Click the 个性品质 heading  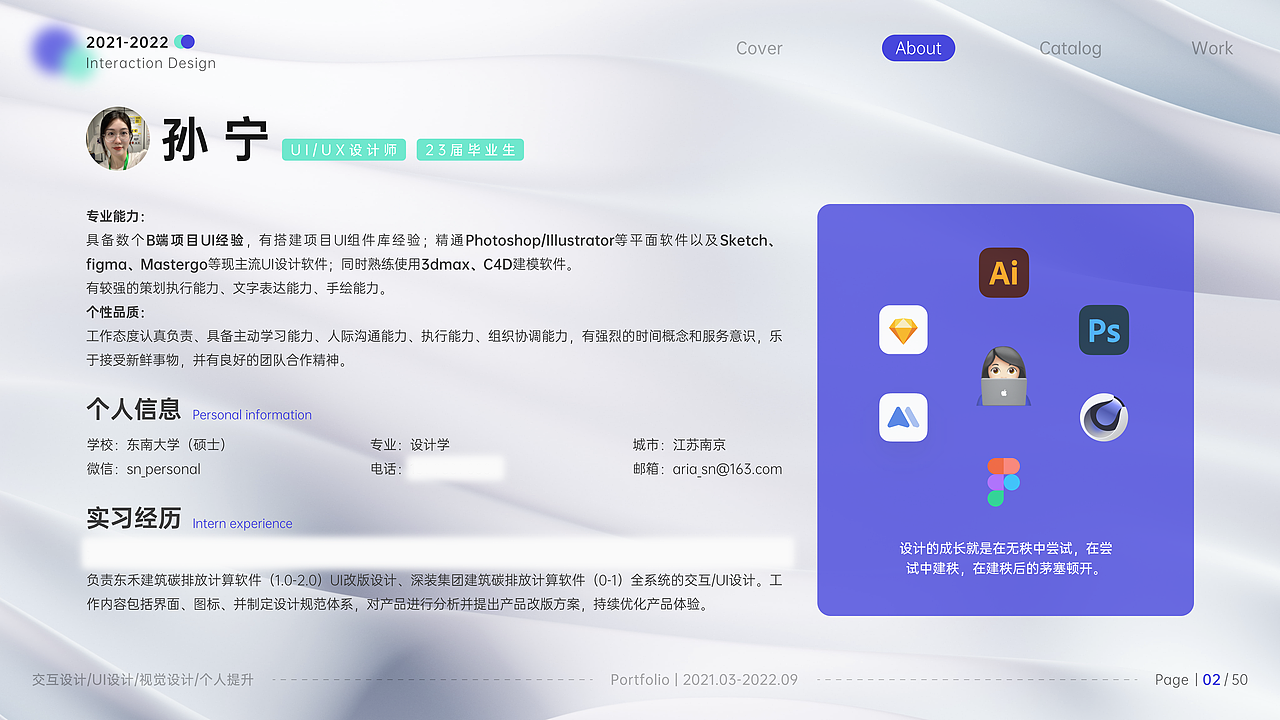(115, 312)
